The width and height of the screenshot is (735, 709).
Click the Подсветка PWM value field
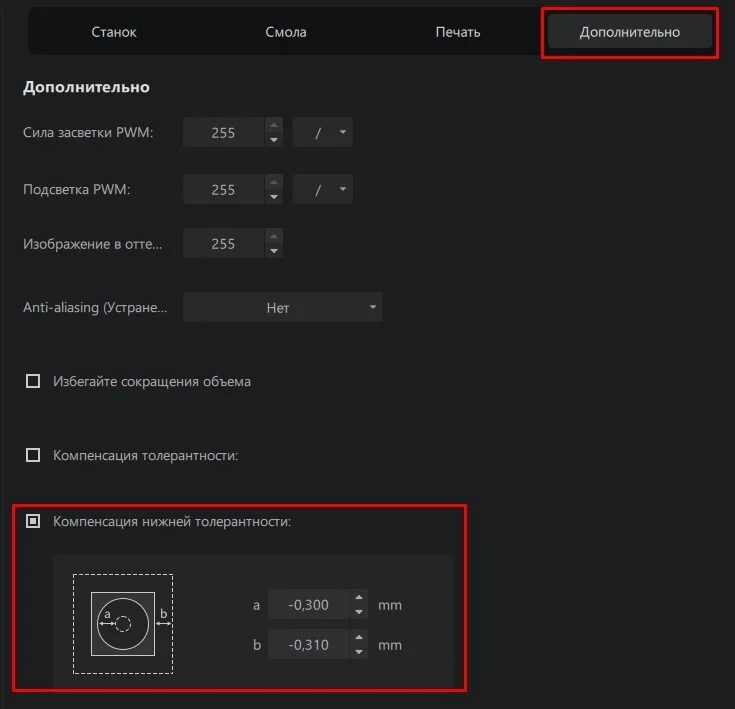tap(223, 189)
